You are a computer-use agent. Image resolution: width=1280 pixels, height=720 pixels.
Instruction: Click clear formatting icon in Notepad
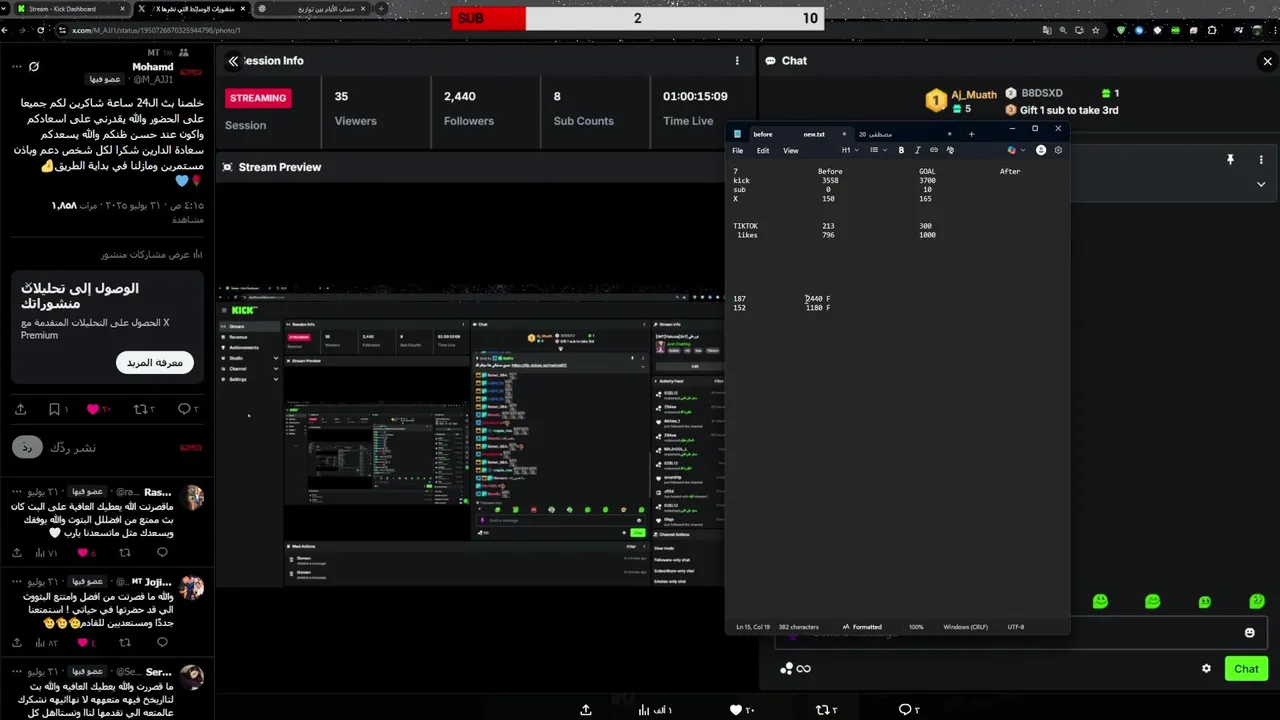[x=950, y=150]
